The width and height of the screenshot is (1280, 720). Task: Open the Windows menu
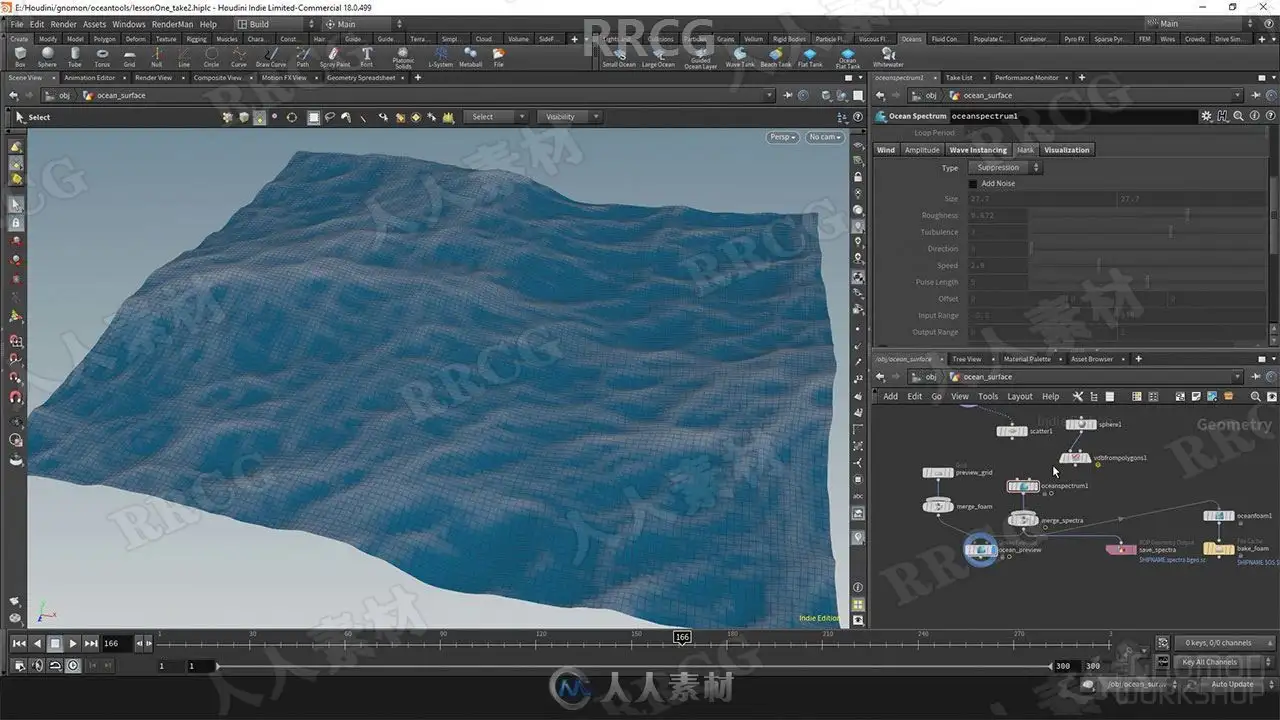(x=128, y=24)
